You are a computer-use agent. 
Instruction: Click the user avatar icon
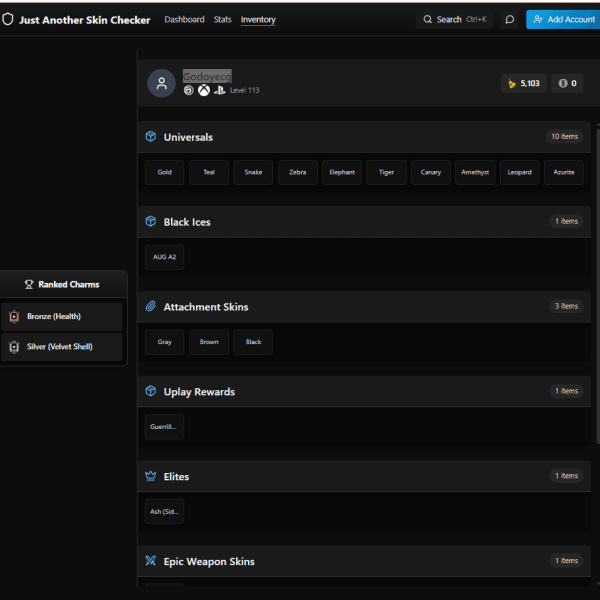coord(161,83)
